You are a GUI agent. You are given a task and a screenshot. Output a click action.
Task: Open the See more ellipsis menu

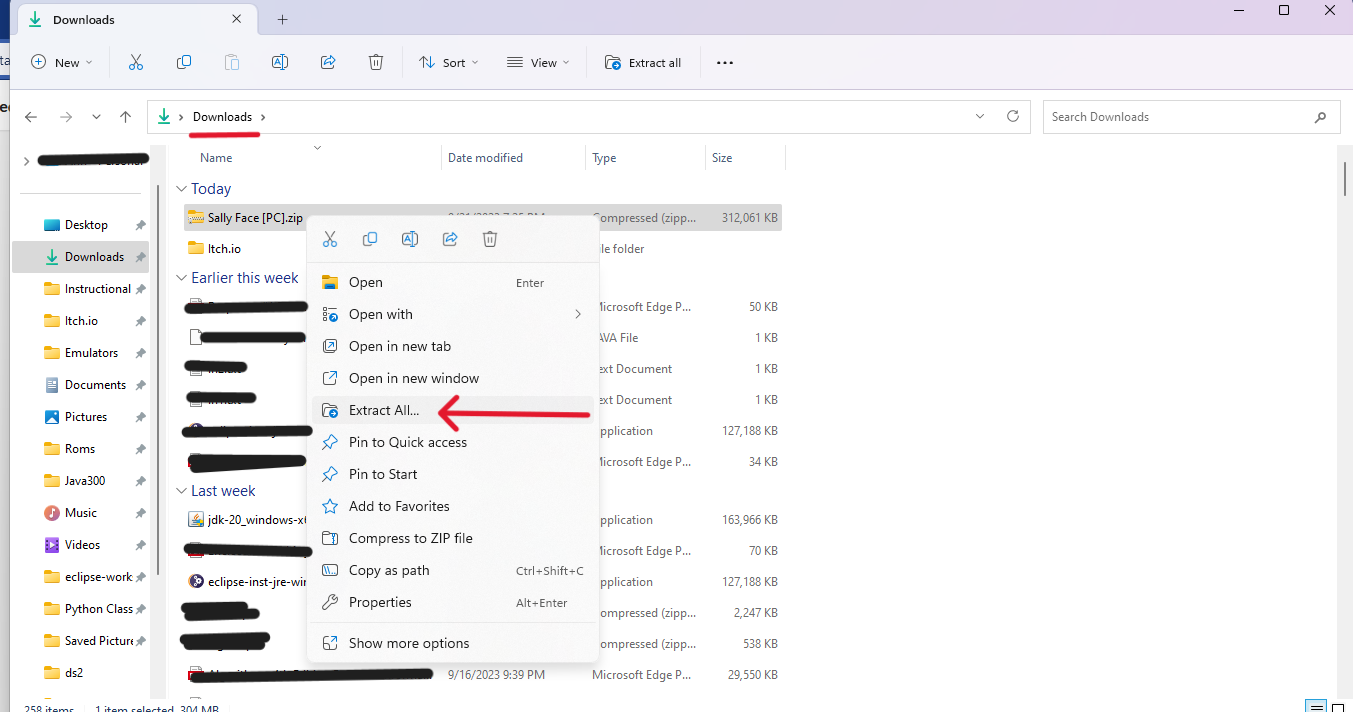(725, 62)
